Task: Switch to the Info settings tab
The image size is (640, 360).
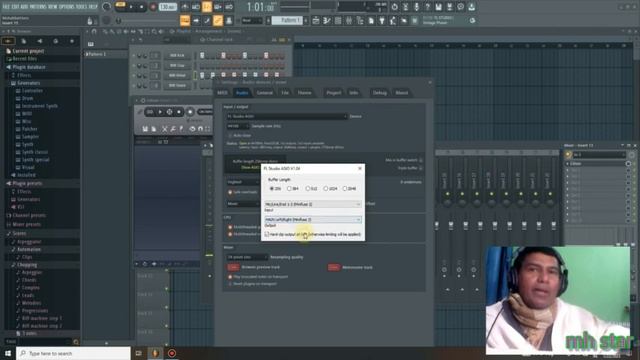Action: [353, 93]
